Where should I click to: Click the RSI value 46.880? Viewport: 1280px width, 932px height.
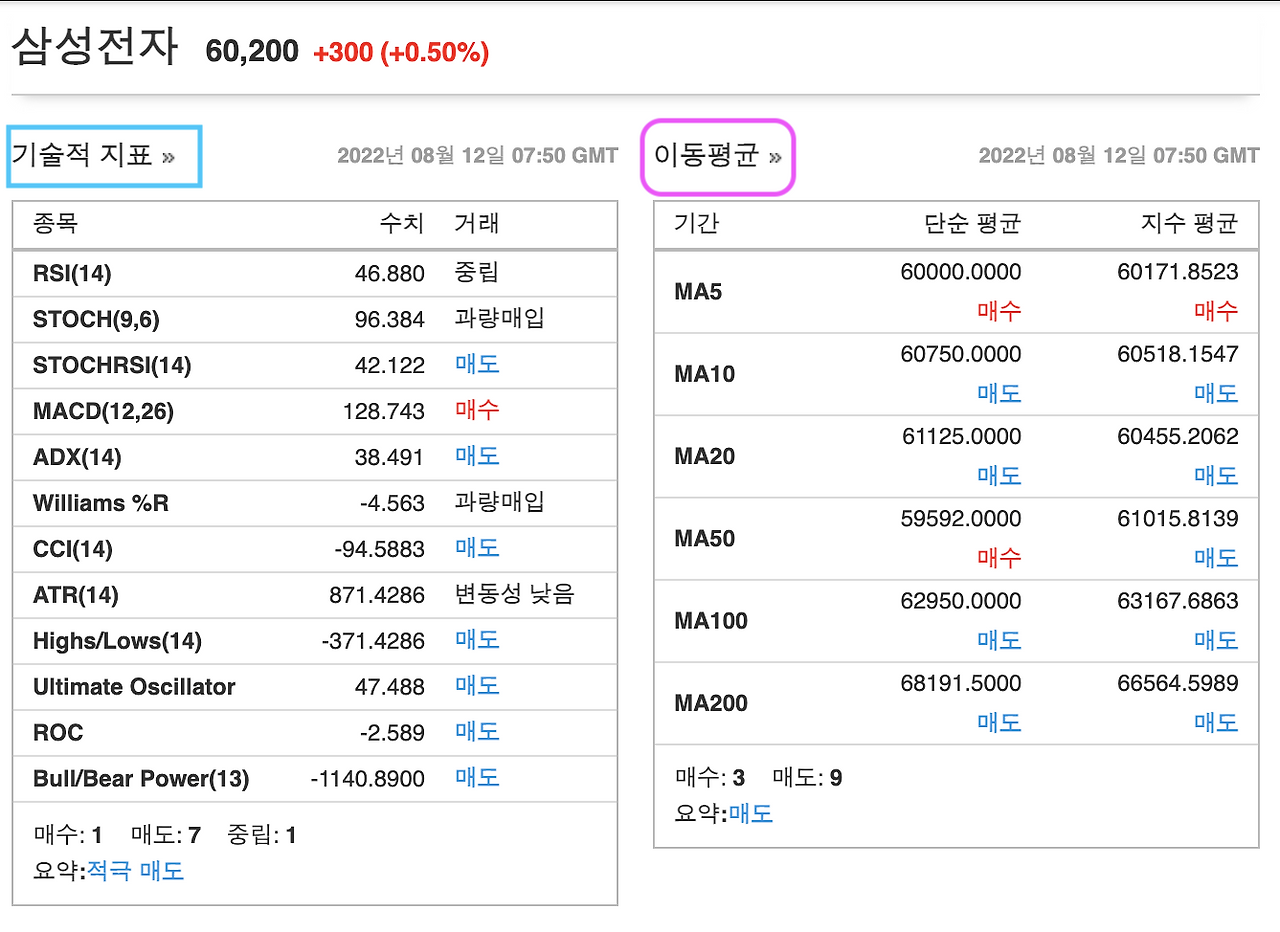pos(390,273)
